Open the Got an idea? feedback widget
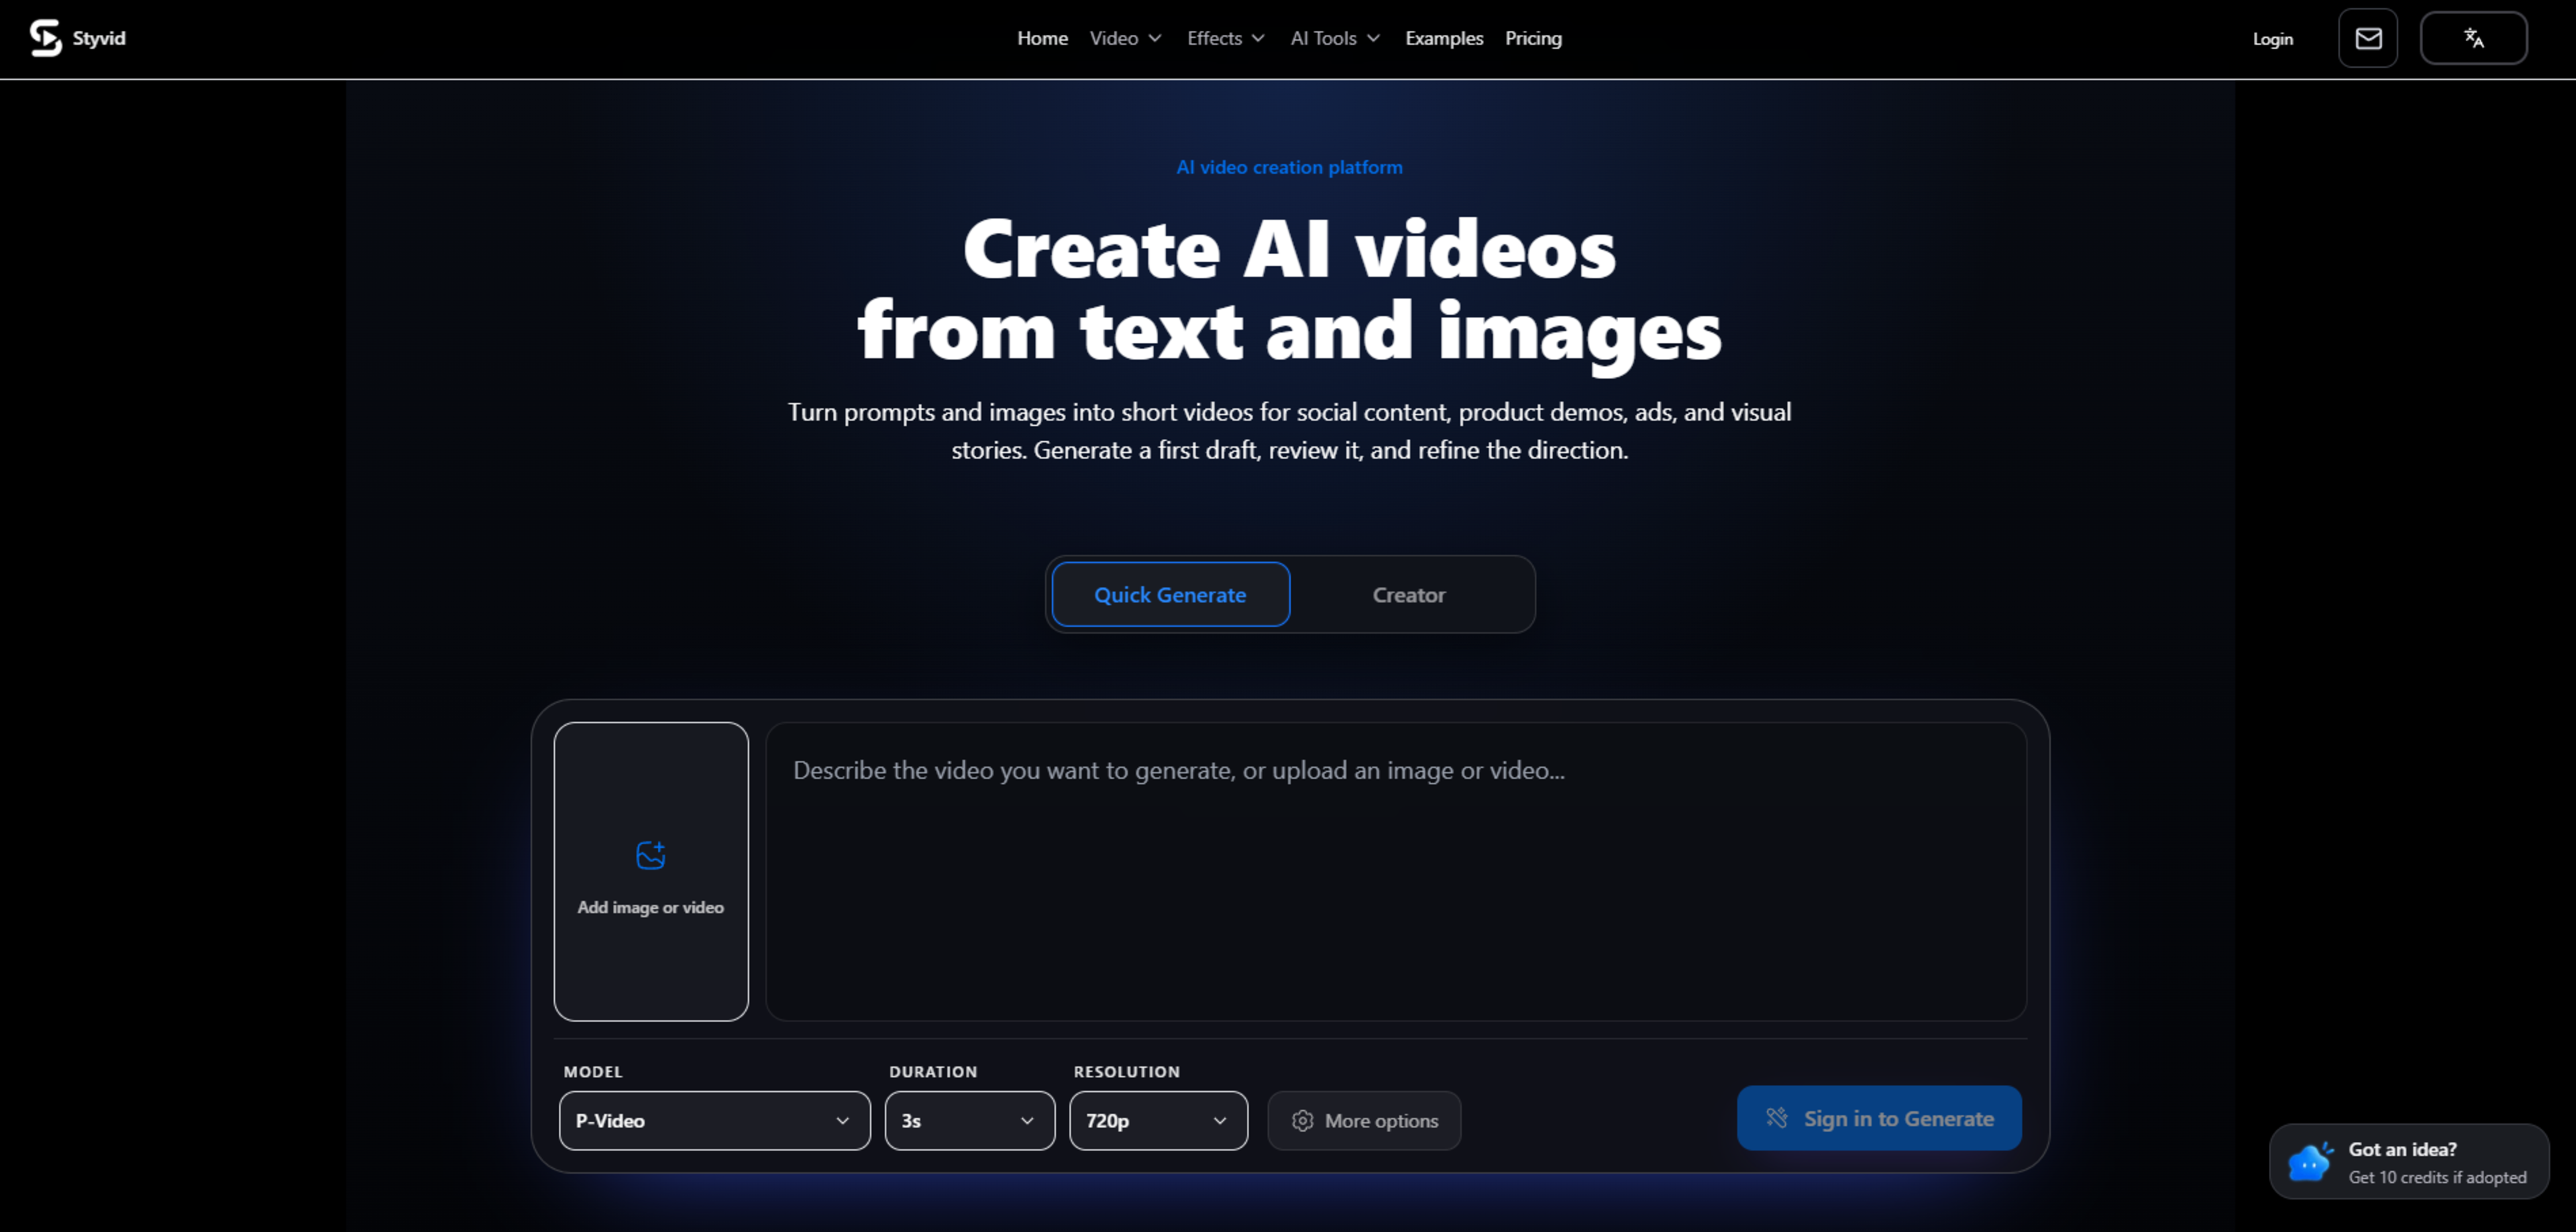Screen dimensions: 2576x1232 [2409, 1161]
